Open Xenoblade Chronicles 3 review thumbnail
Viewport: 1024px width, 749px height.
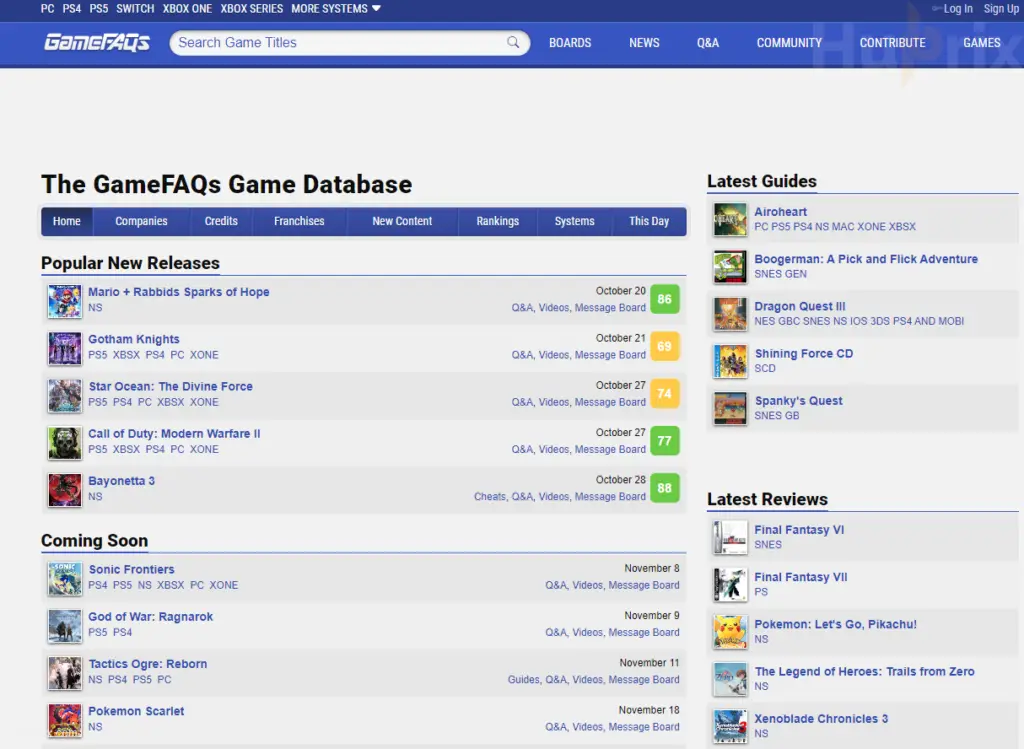click(729, 726)
